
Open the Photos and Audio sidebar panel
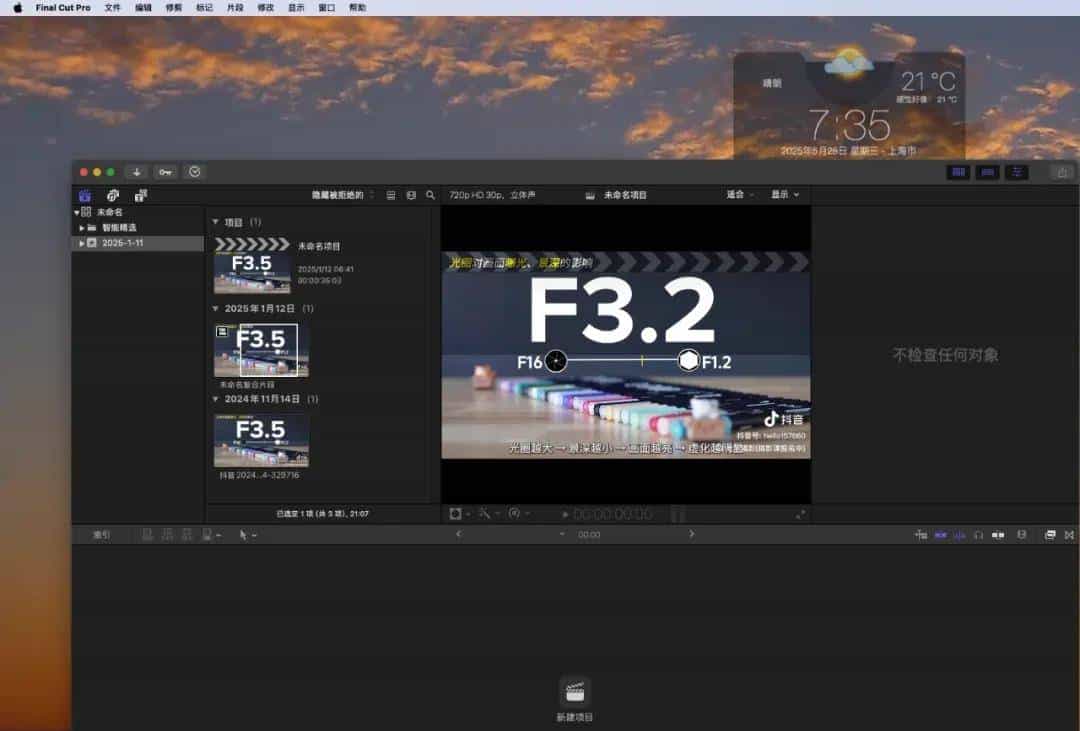click(113, 195)
